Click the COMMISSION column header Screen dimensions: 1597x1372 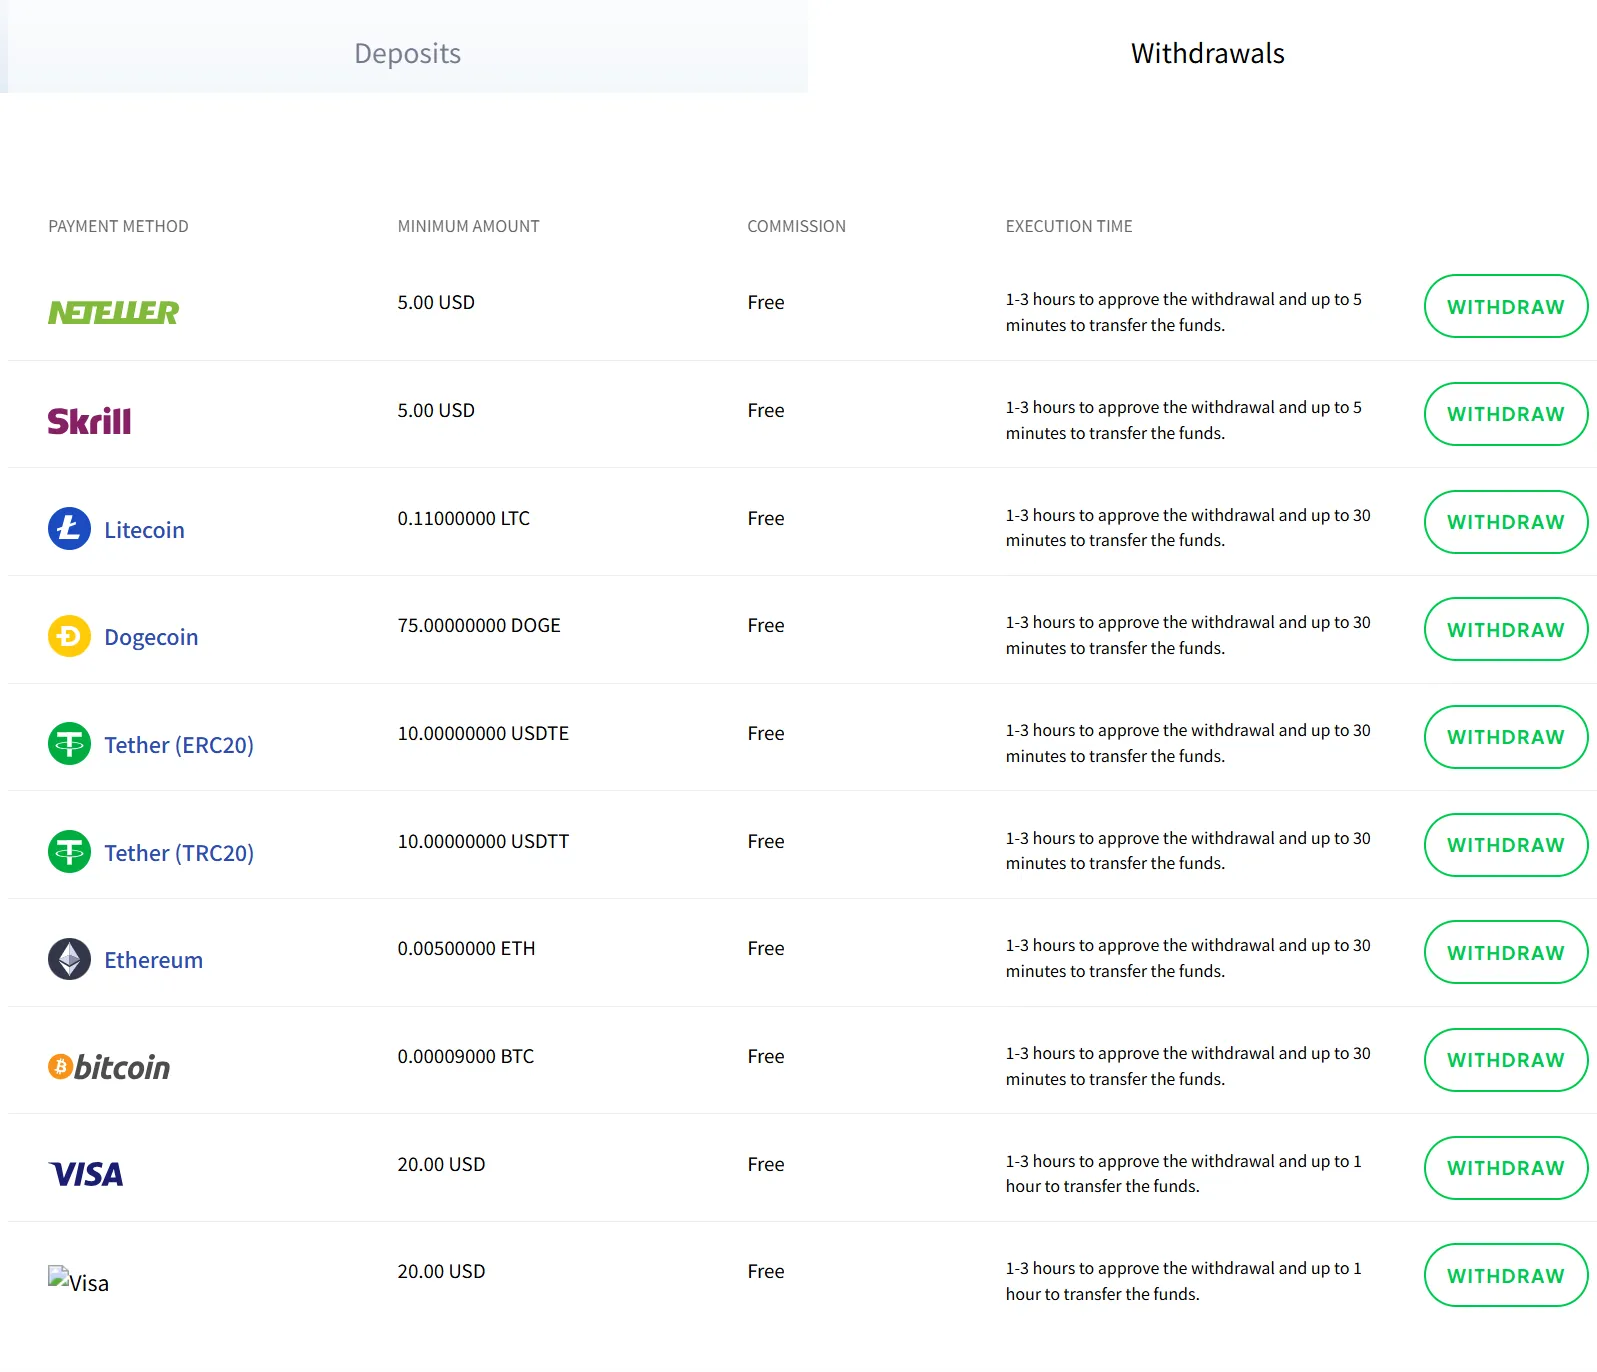(x=796, y=226)
